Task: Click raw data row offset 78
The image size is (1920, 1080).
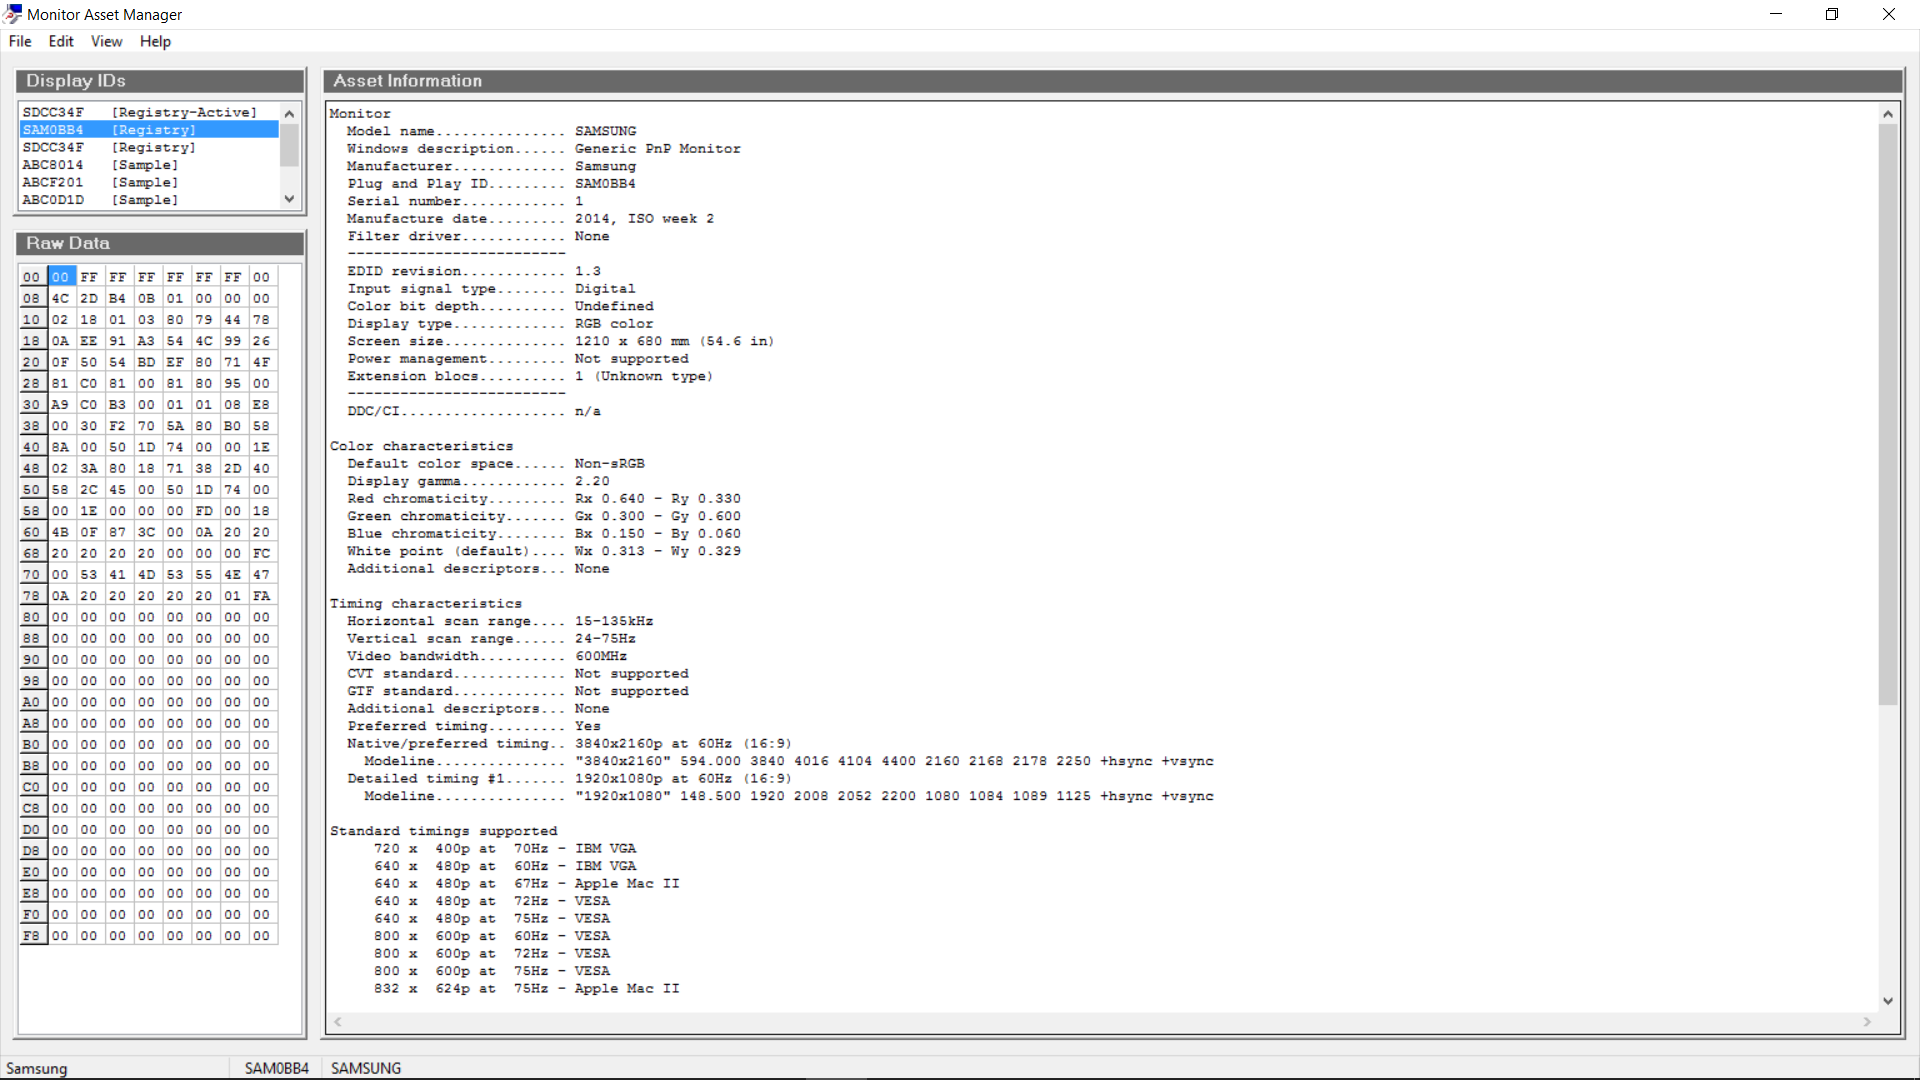Action: tap(32, 596)
